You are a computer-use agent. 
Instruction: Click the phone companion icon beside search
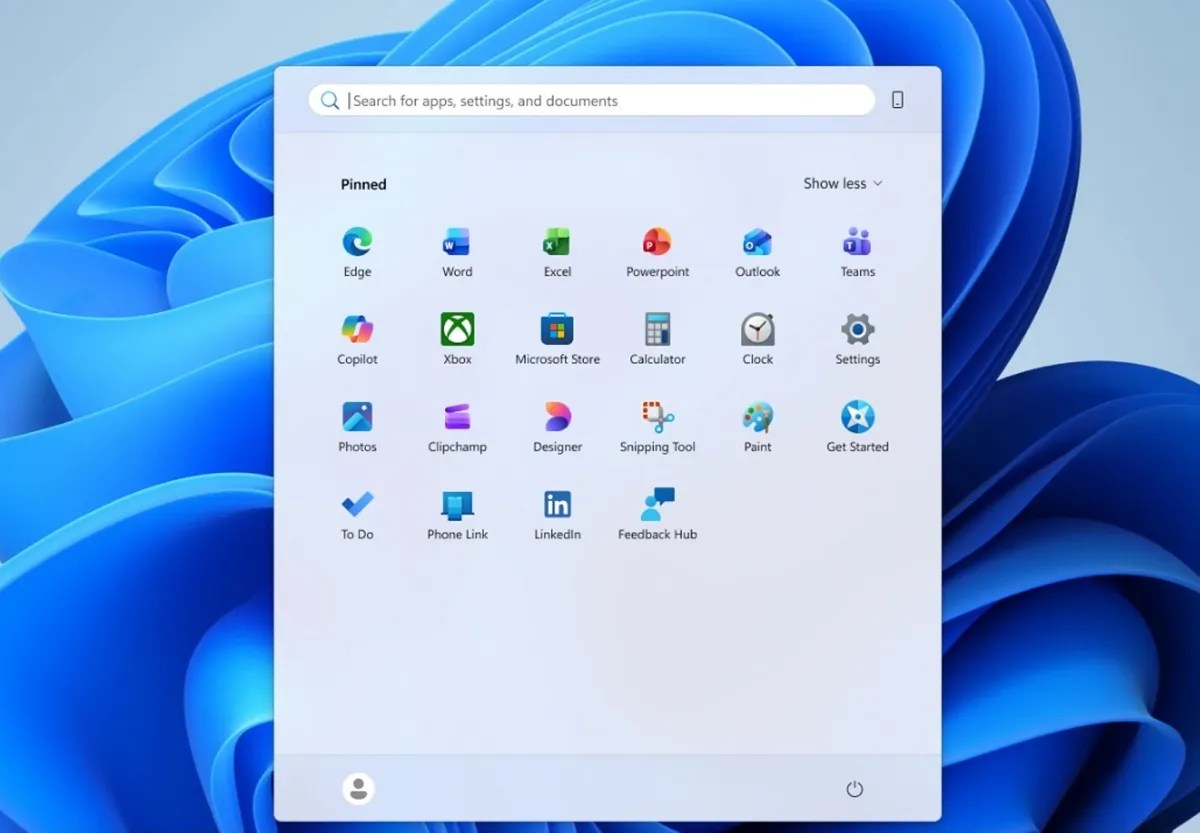(x=897, y=100)
